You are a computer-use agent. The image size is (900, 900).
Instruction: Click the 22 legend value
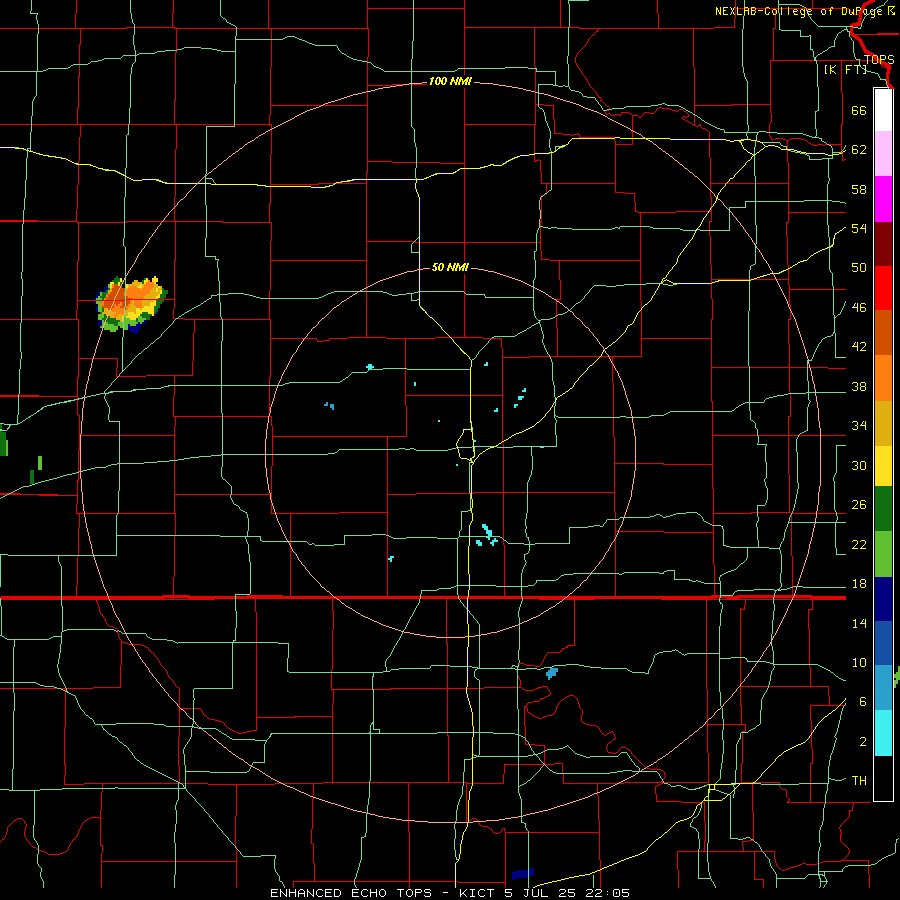pyautogui.click(x=859, y=544)
